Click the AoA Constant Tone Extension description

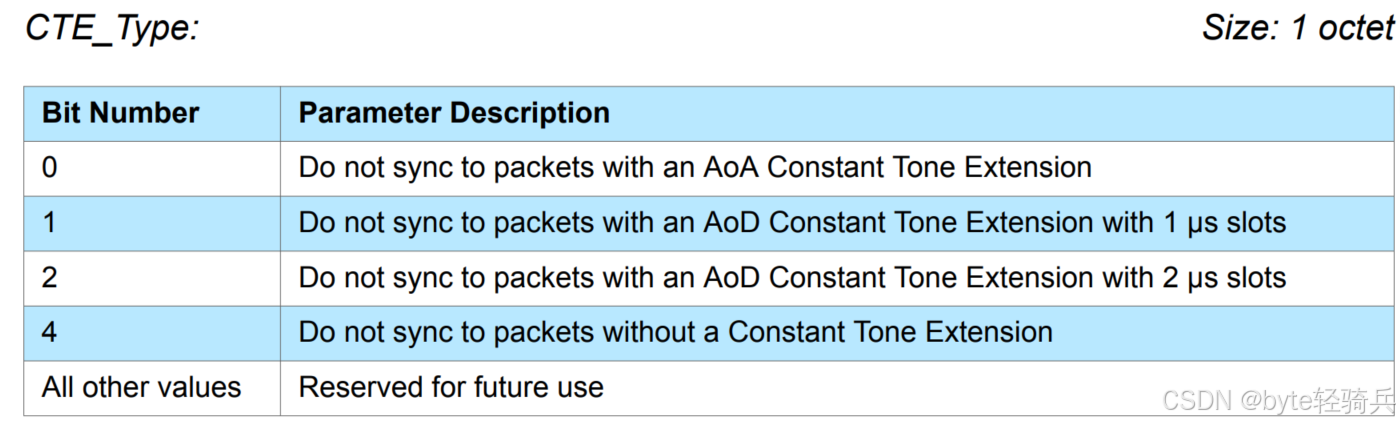click(x=694, y=167)
